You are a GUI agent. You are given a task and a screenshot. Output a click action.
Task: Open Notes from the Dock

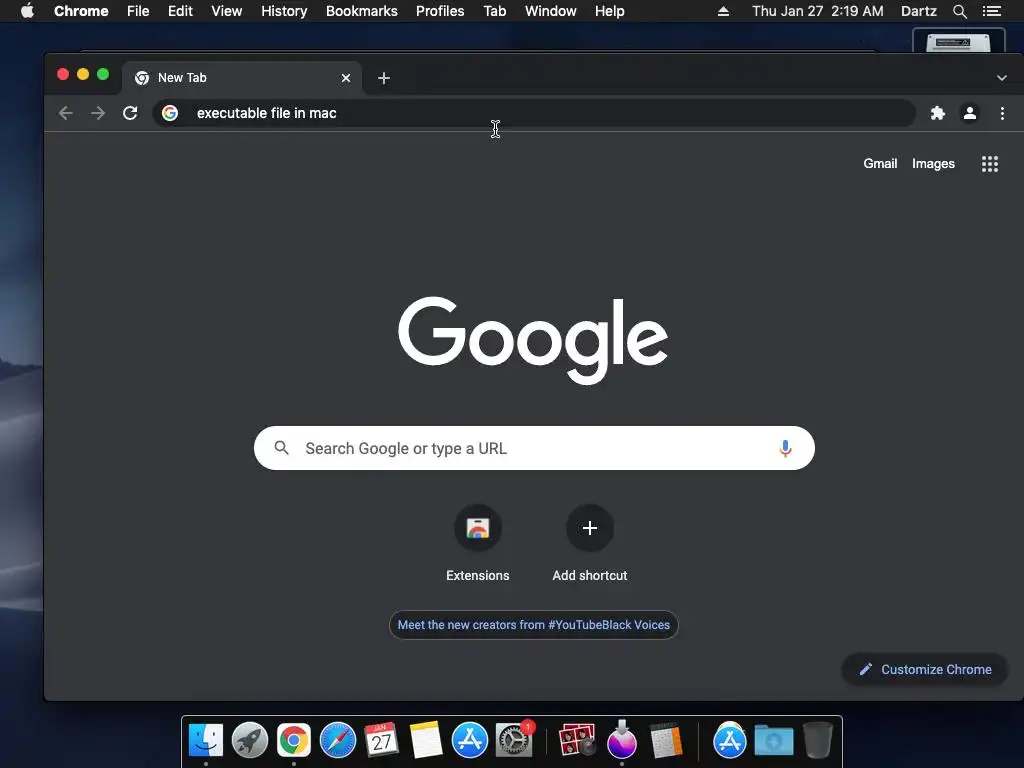click(x=426, y=741)
